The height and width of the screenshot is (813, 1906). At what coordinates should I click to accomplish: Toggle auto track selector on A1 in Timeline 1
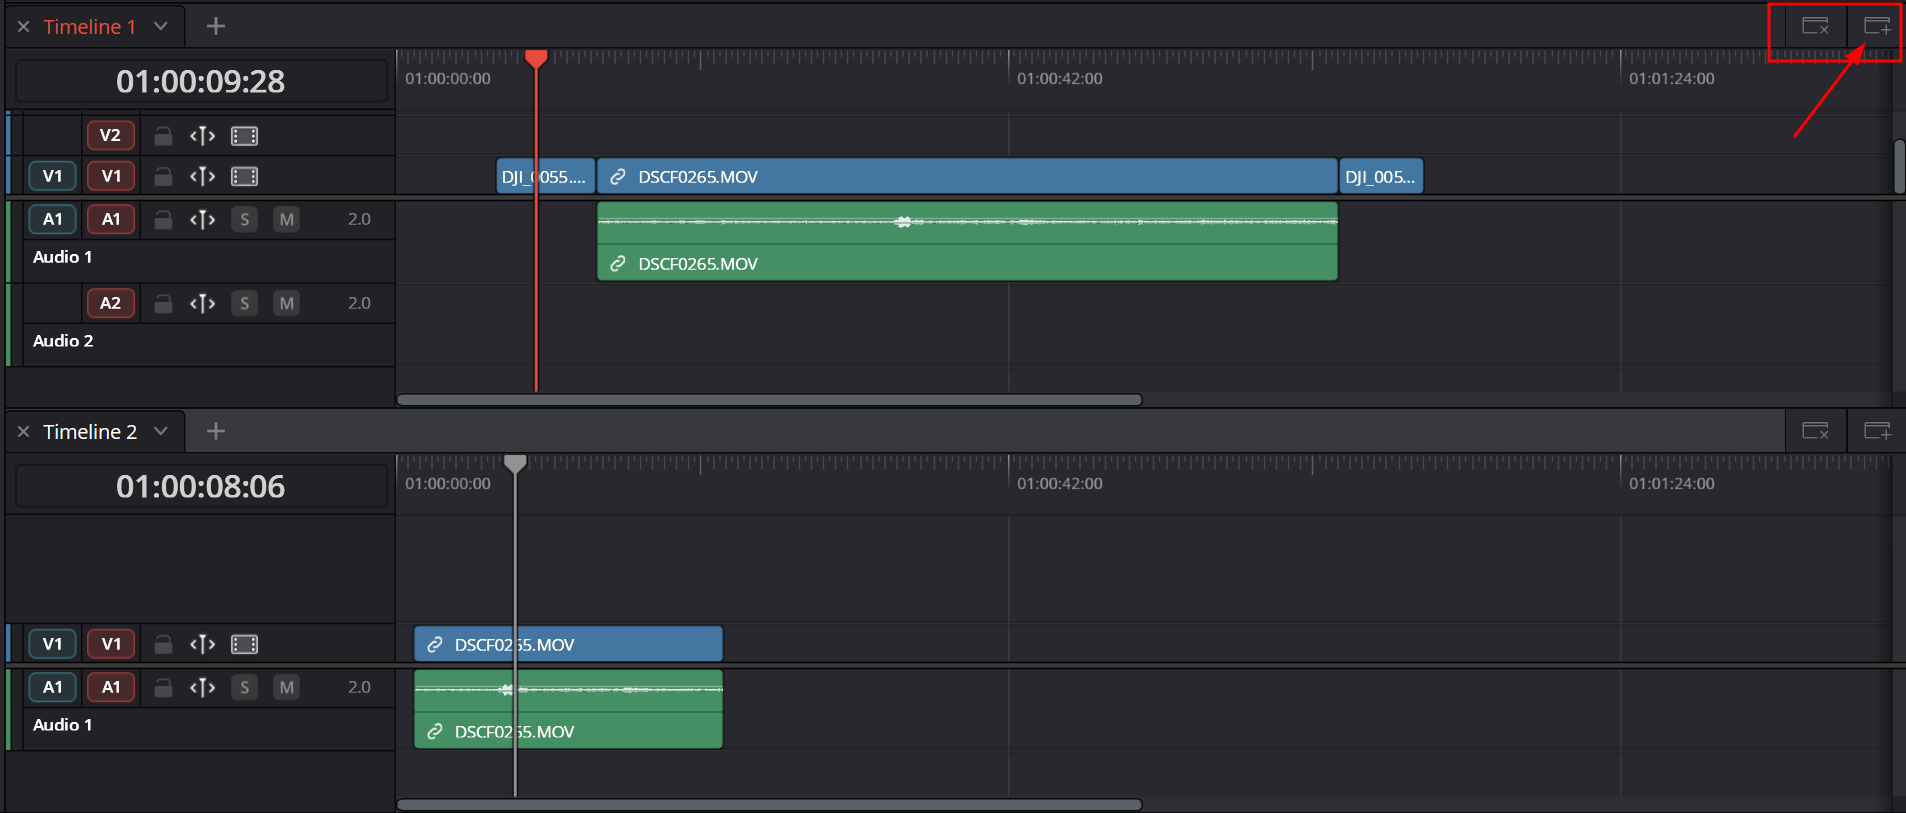pos(203,219)
